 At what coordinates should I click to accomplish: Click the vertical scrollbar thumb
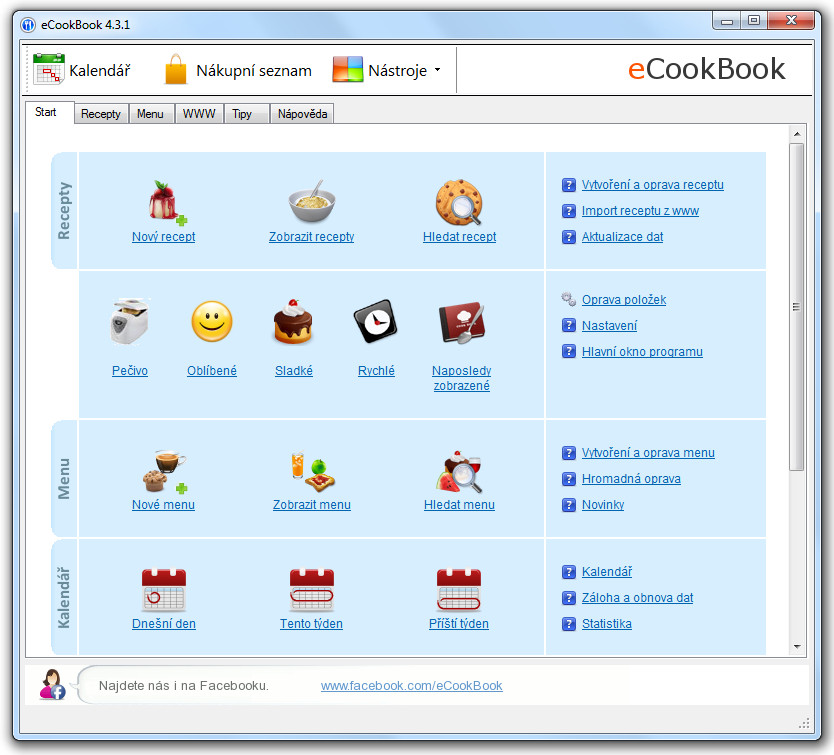click(x=796, y=307)
